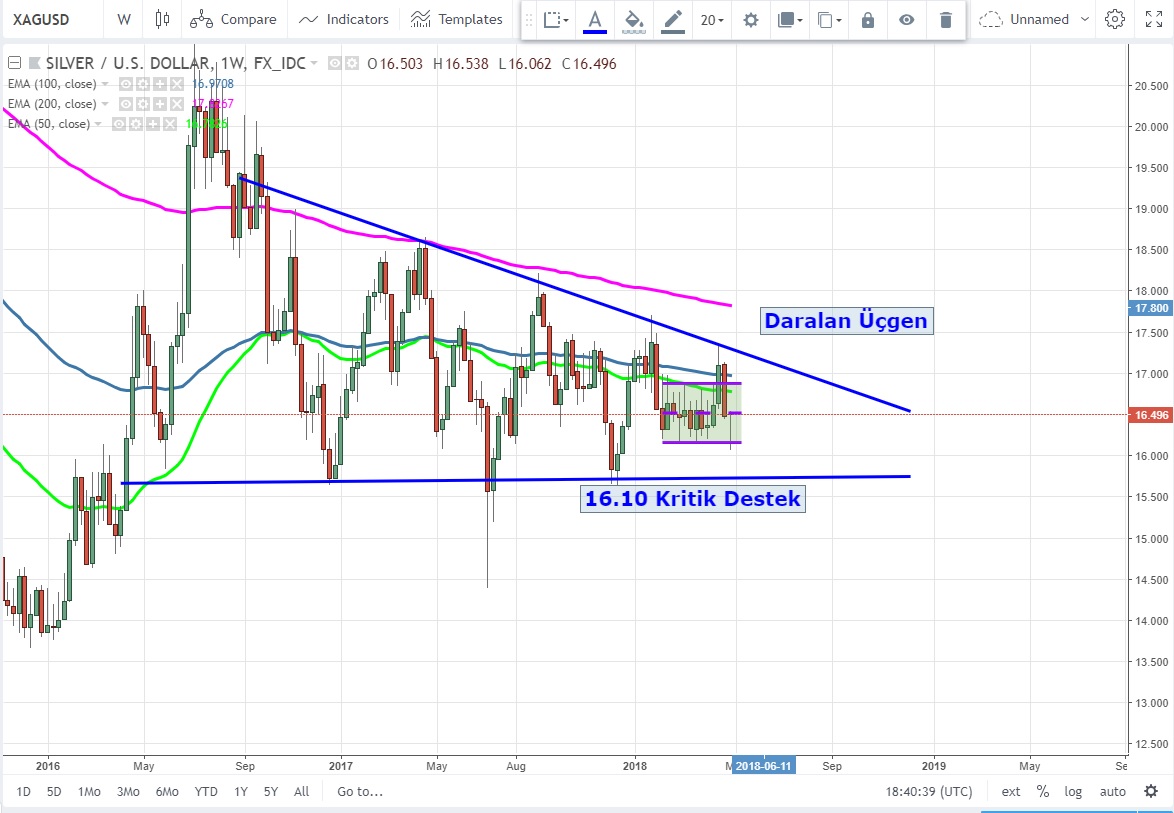Click the XAGUSD symbol input field
The width and height of the screenshot is (1174, 813).
[x=40, y=19]
